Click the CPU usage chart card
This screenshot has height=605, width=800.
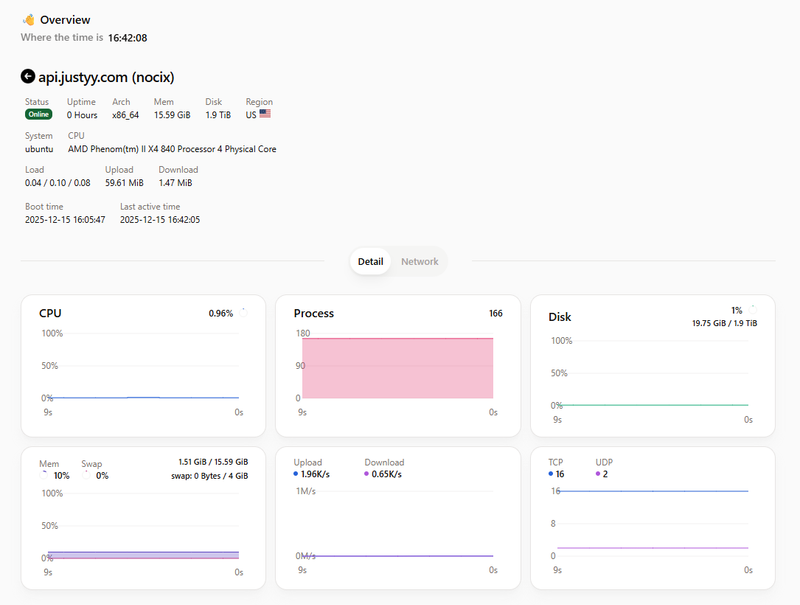tap(143, 365)
